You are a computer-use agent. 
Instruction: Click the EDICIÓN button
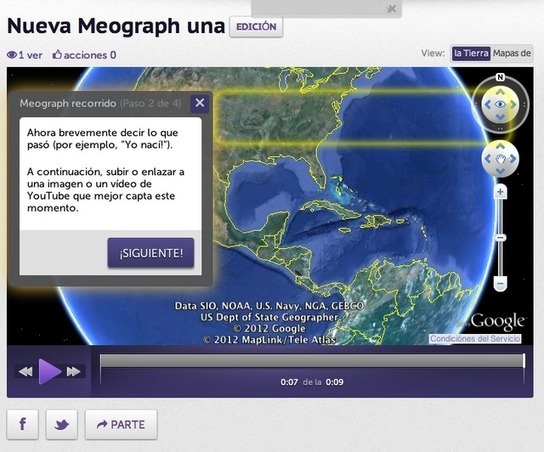(x=256, y=27)
